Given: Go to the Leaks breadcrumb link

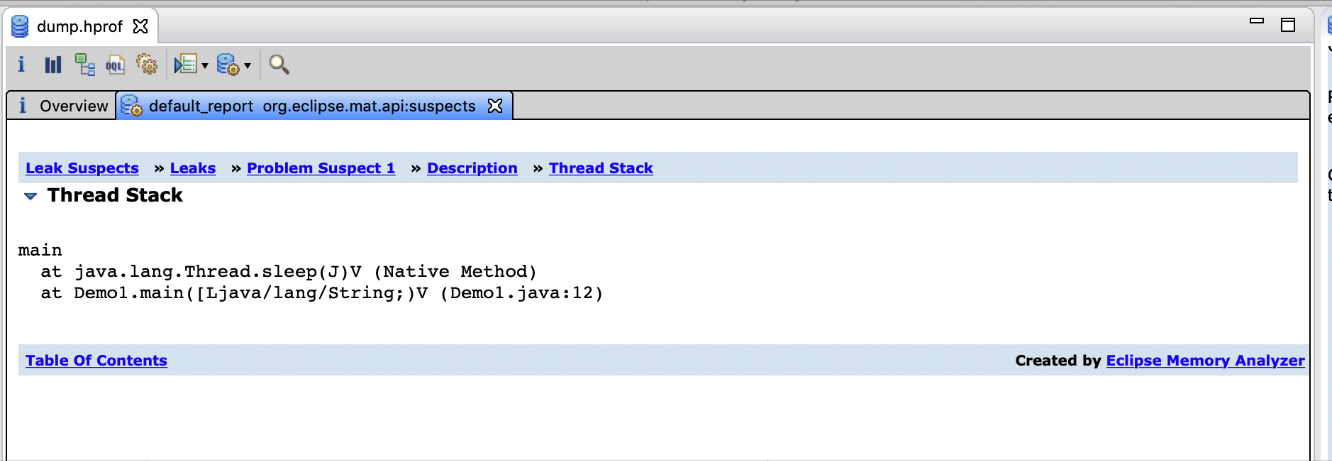Looking at the screenshot, I should pyautogui.click(x=193, y=168).
